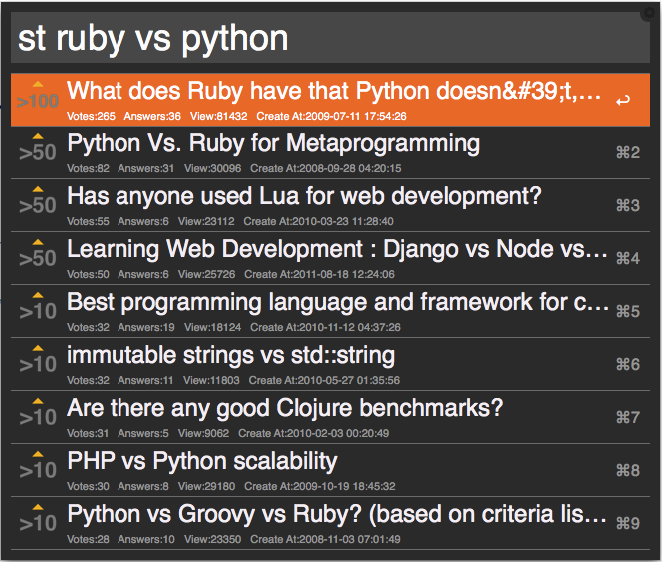The image size is (662, 562).
Task: Click the ⌘4 shortcut label
Action: [x=628, y=258]
